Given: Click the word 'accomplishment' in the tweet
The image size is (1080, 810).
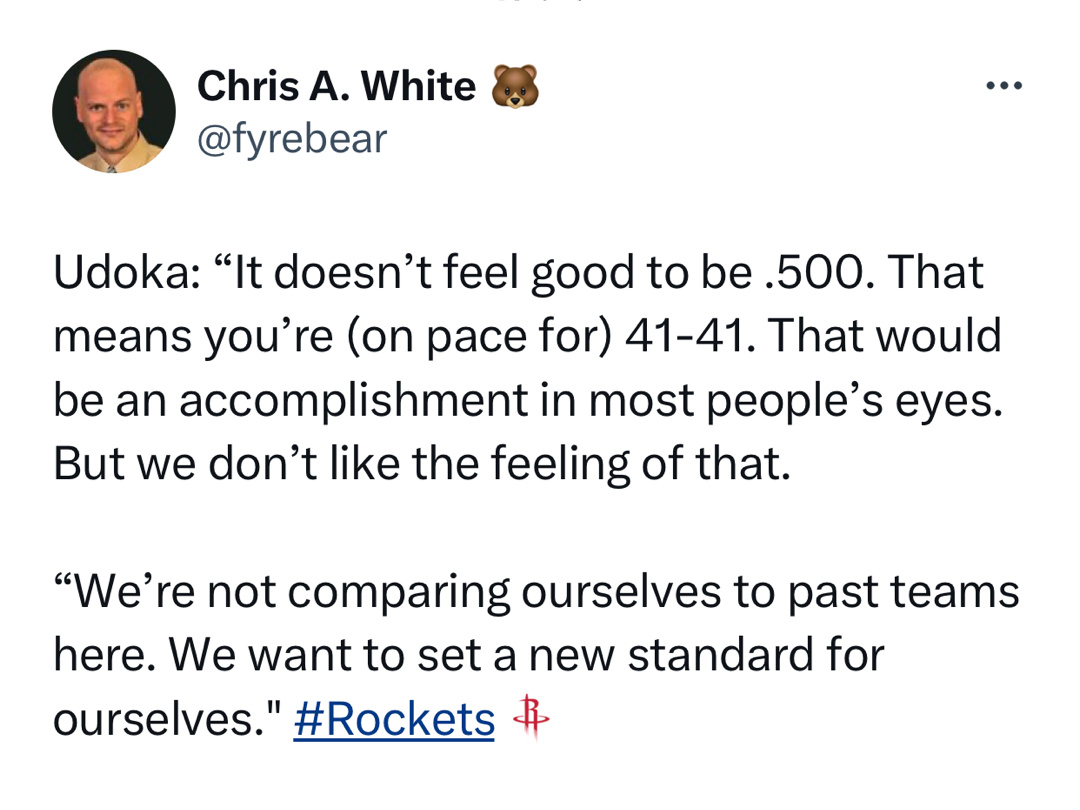Looking at the screenshot, I should coord(353,401).
